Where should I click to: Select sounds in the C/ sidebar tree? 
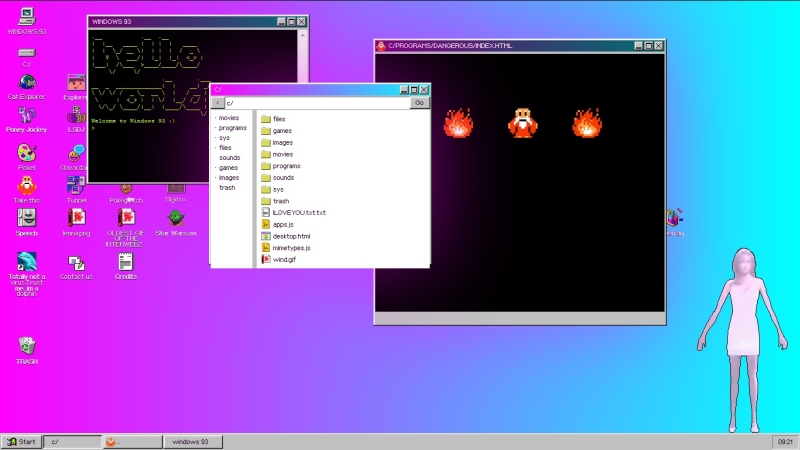230,158
